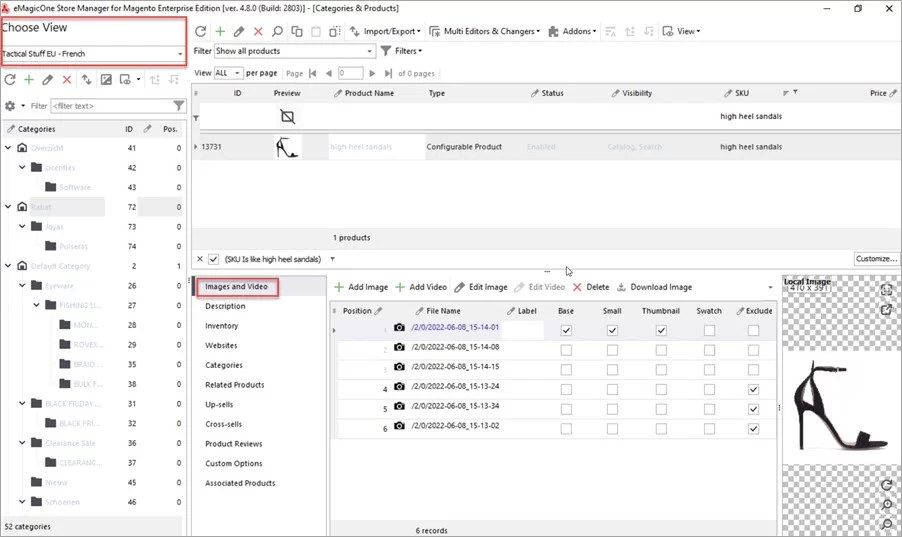
Task: Open the Customize filter button
Action: click(876, 259)
